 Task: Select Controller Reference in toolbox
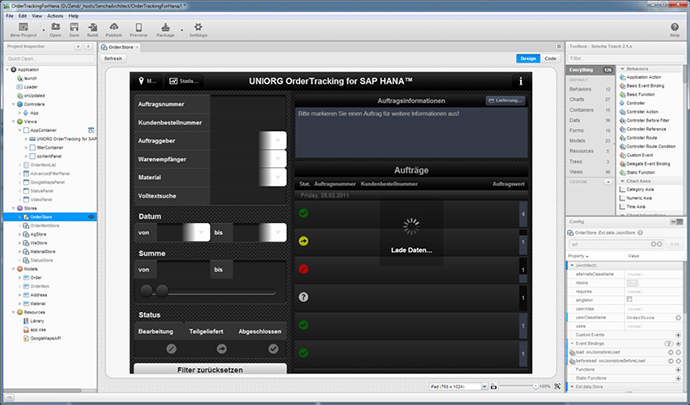coord(646,129)
